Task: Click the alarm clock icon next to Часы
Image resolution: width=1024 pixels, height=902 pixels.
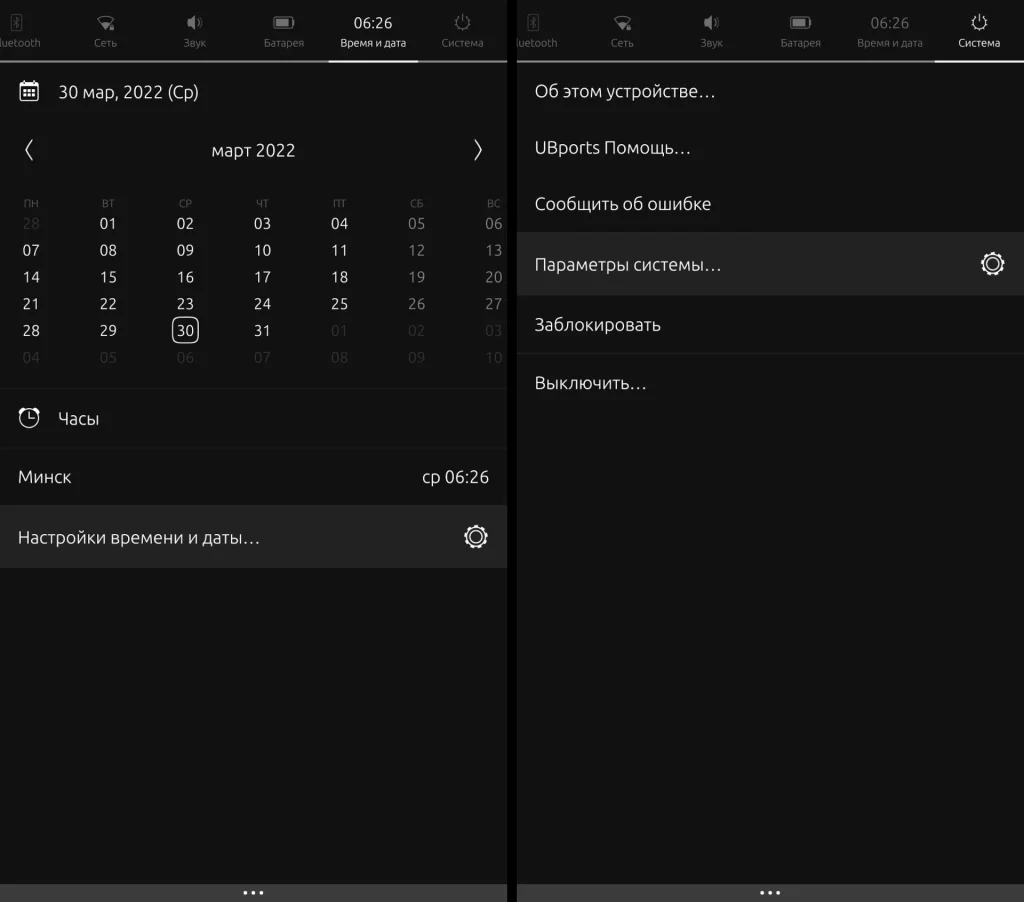Action: [x=29, y=418]
